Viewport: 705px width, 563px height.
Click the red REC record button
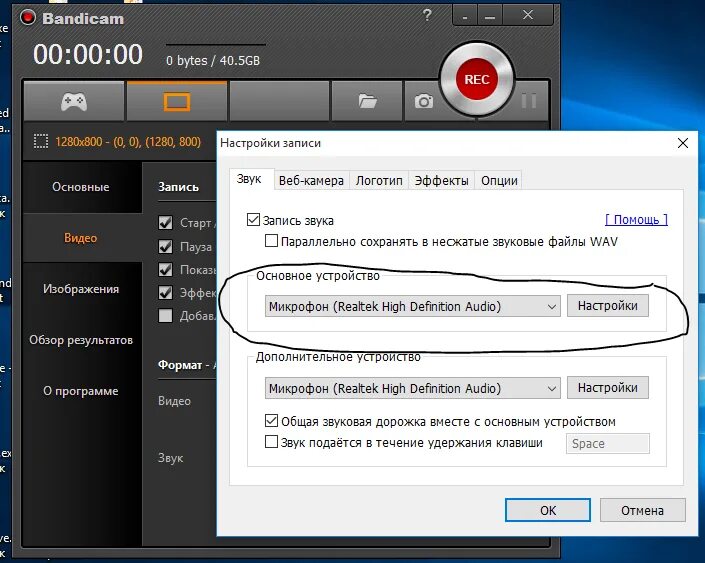click(477, 80)
